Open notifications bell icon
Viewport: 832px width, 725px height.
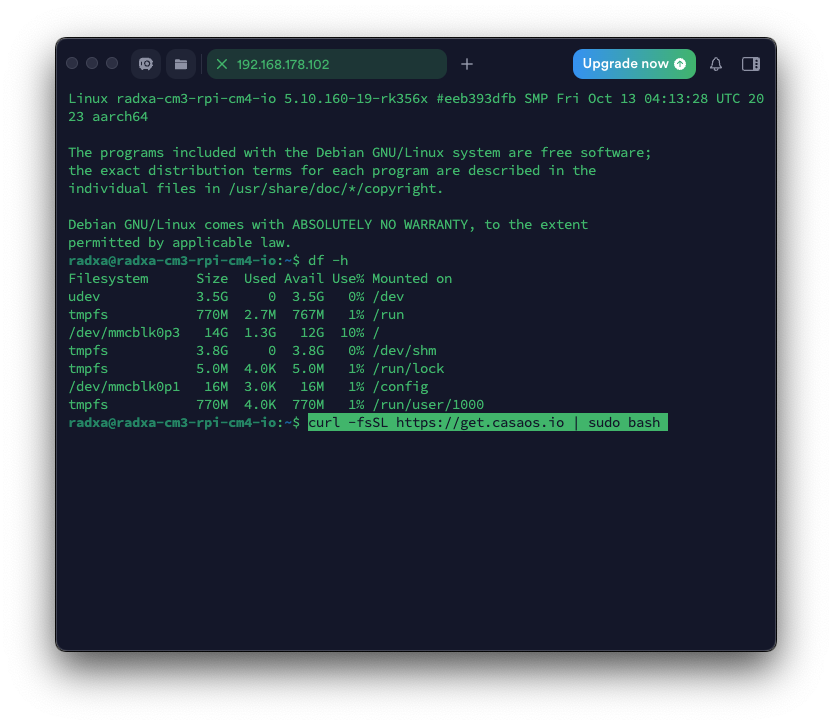pyautogui.click(x=716, y=64)
